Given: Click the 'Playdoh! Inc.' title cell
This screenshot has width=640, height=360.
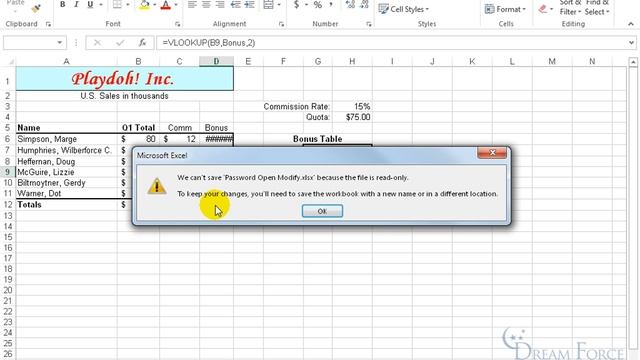Looking at the screenshot, I should [x=124, y=79].
